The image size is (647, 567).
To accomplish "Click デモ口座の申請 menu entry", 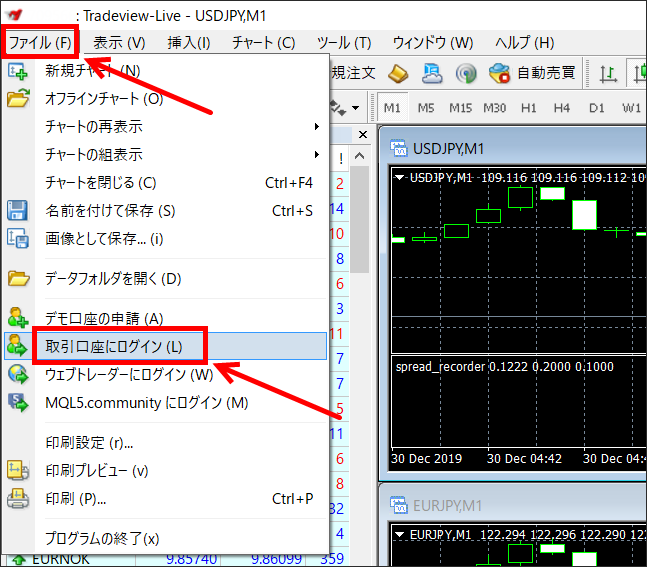I will click(x=104, y=319).
